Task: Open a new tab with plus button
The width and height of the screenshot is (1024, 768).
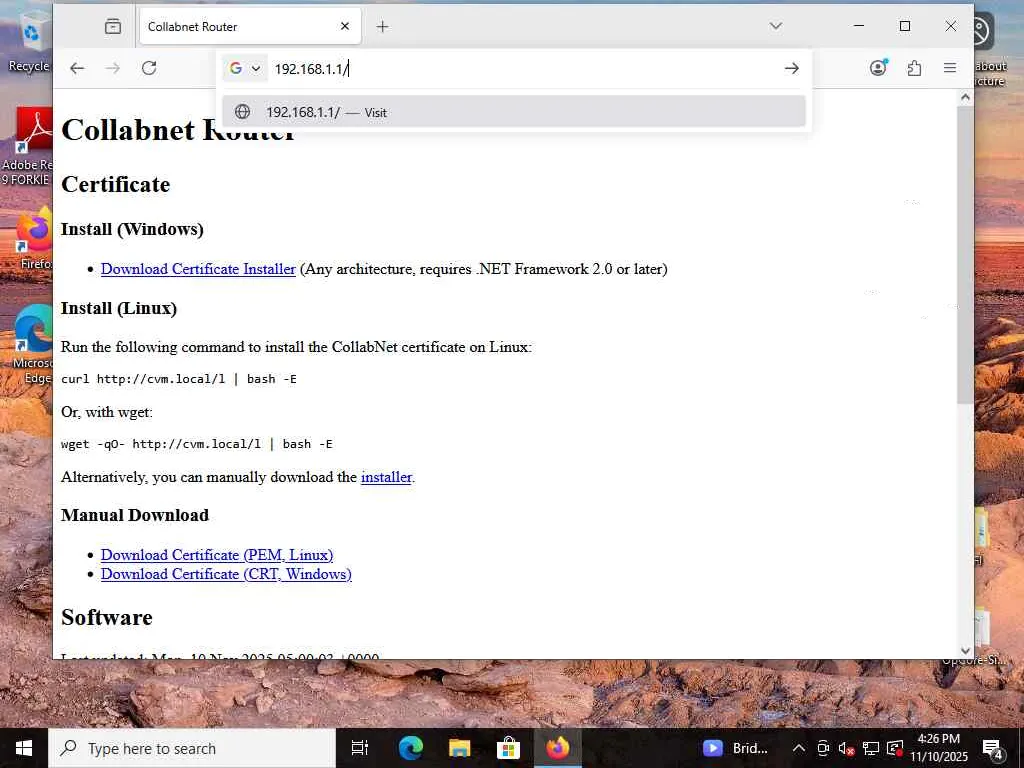Action: [x=383, y=26]
